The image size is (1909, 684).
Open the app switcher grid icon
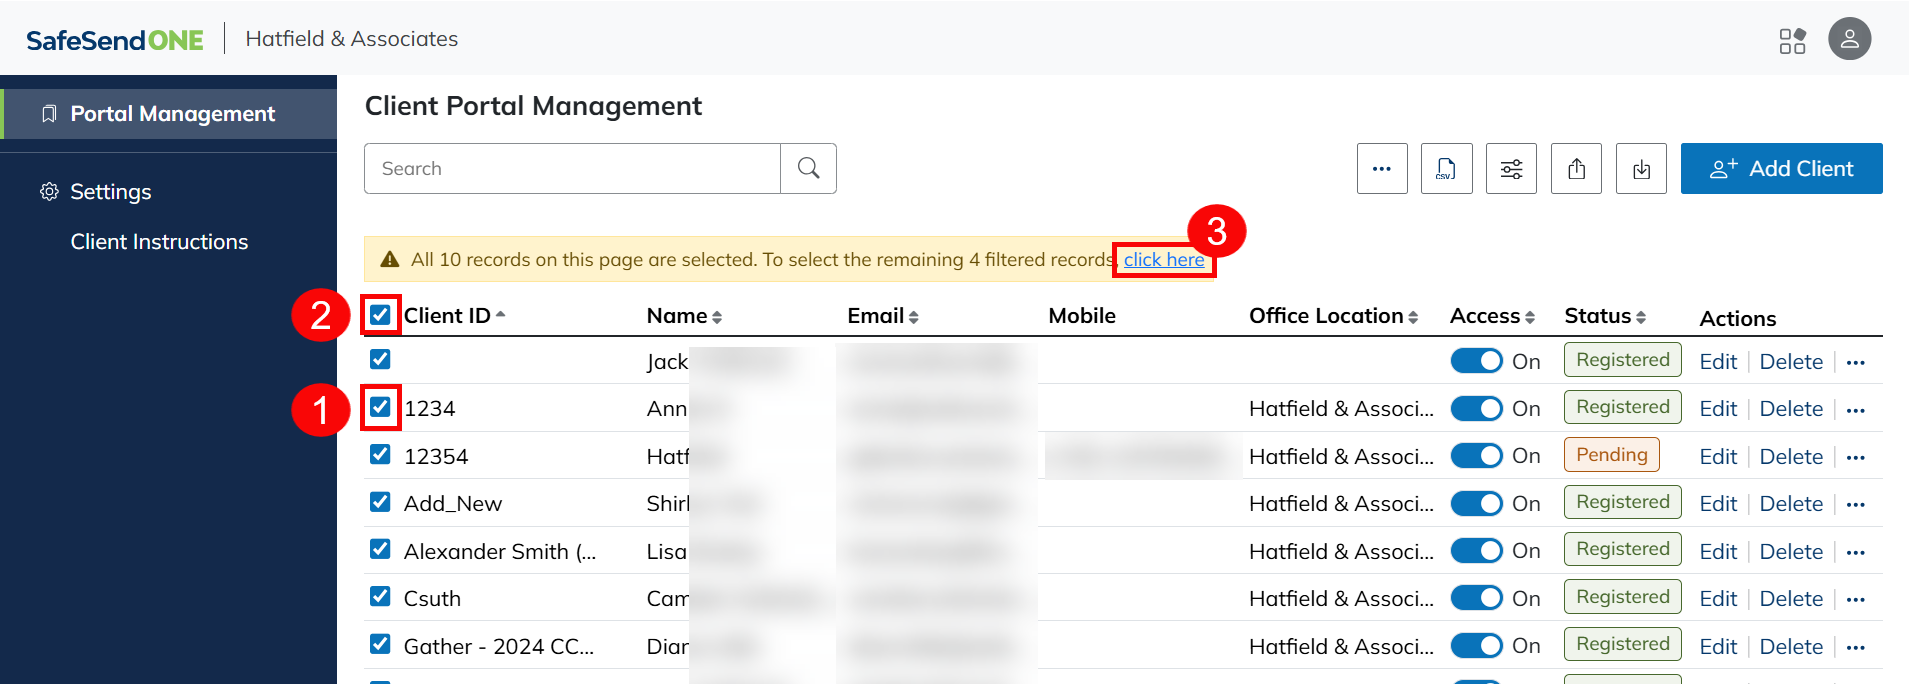pyautogui.click(x=1792, y=40)
